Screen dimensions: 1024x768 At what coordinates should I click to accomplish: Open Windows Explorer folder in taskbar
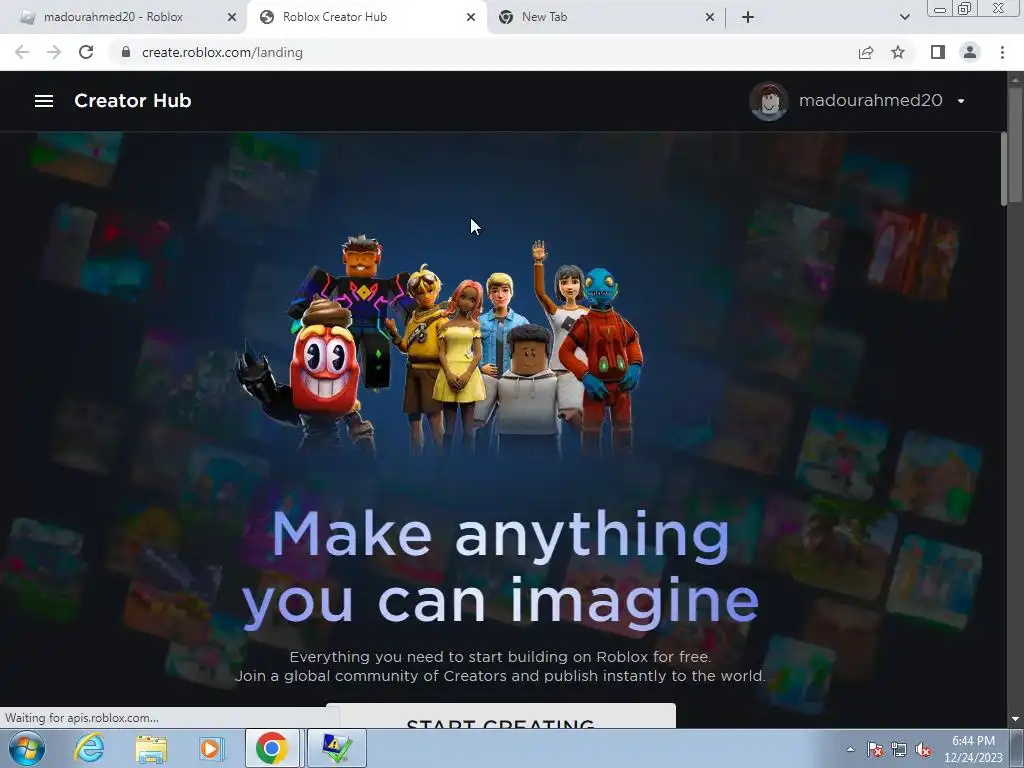pos(151,749)
